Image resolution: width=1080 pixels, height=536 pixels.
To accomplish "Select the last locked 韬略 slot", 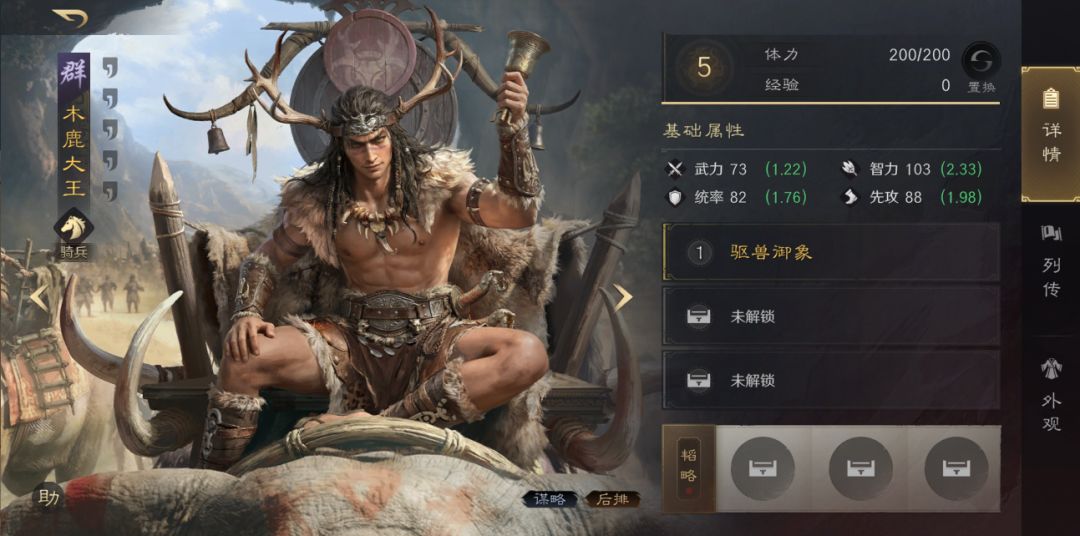I will coord(956,468).
